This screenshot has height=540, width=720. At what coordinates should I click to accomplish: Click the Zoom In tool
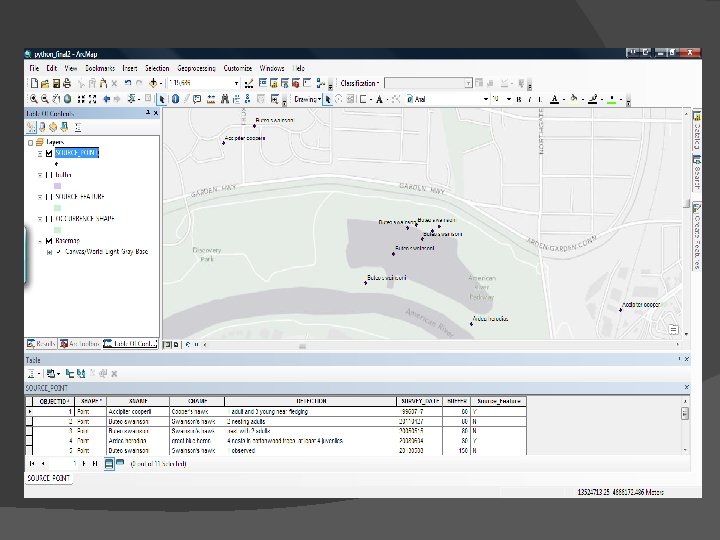tap(32, 99)
